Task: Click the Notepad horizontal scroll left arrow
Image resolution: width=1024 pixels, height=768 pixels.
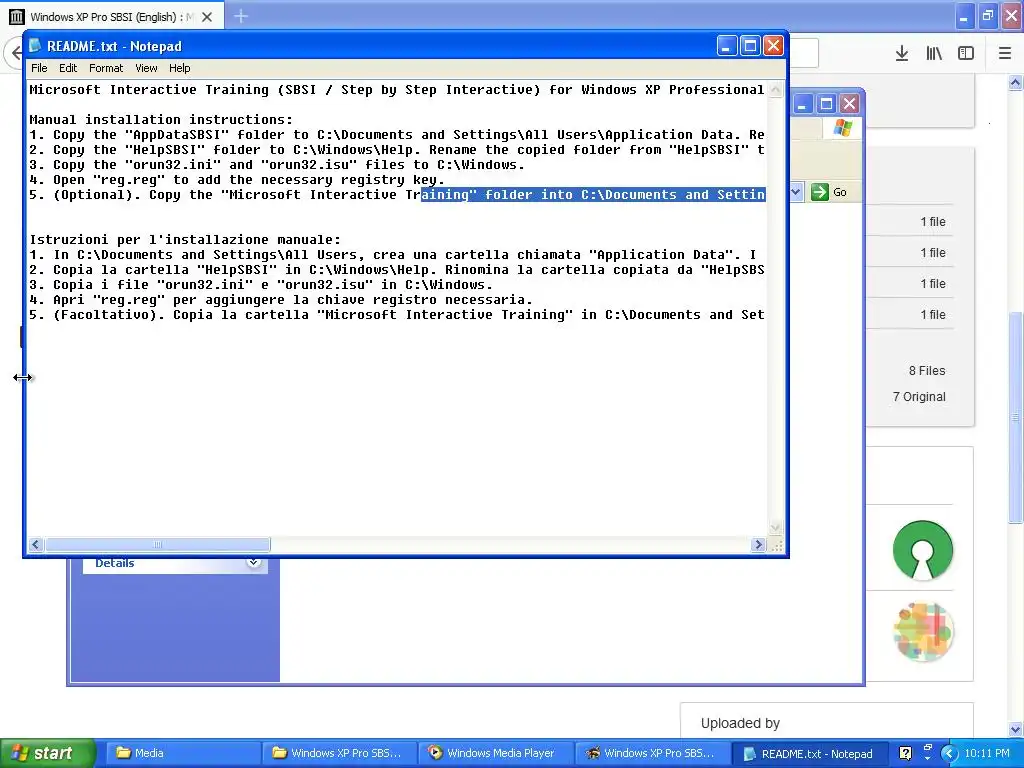Action: tap(36, 545)
